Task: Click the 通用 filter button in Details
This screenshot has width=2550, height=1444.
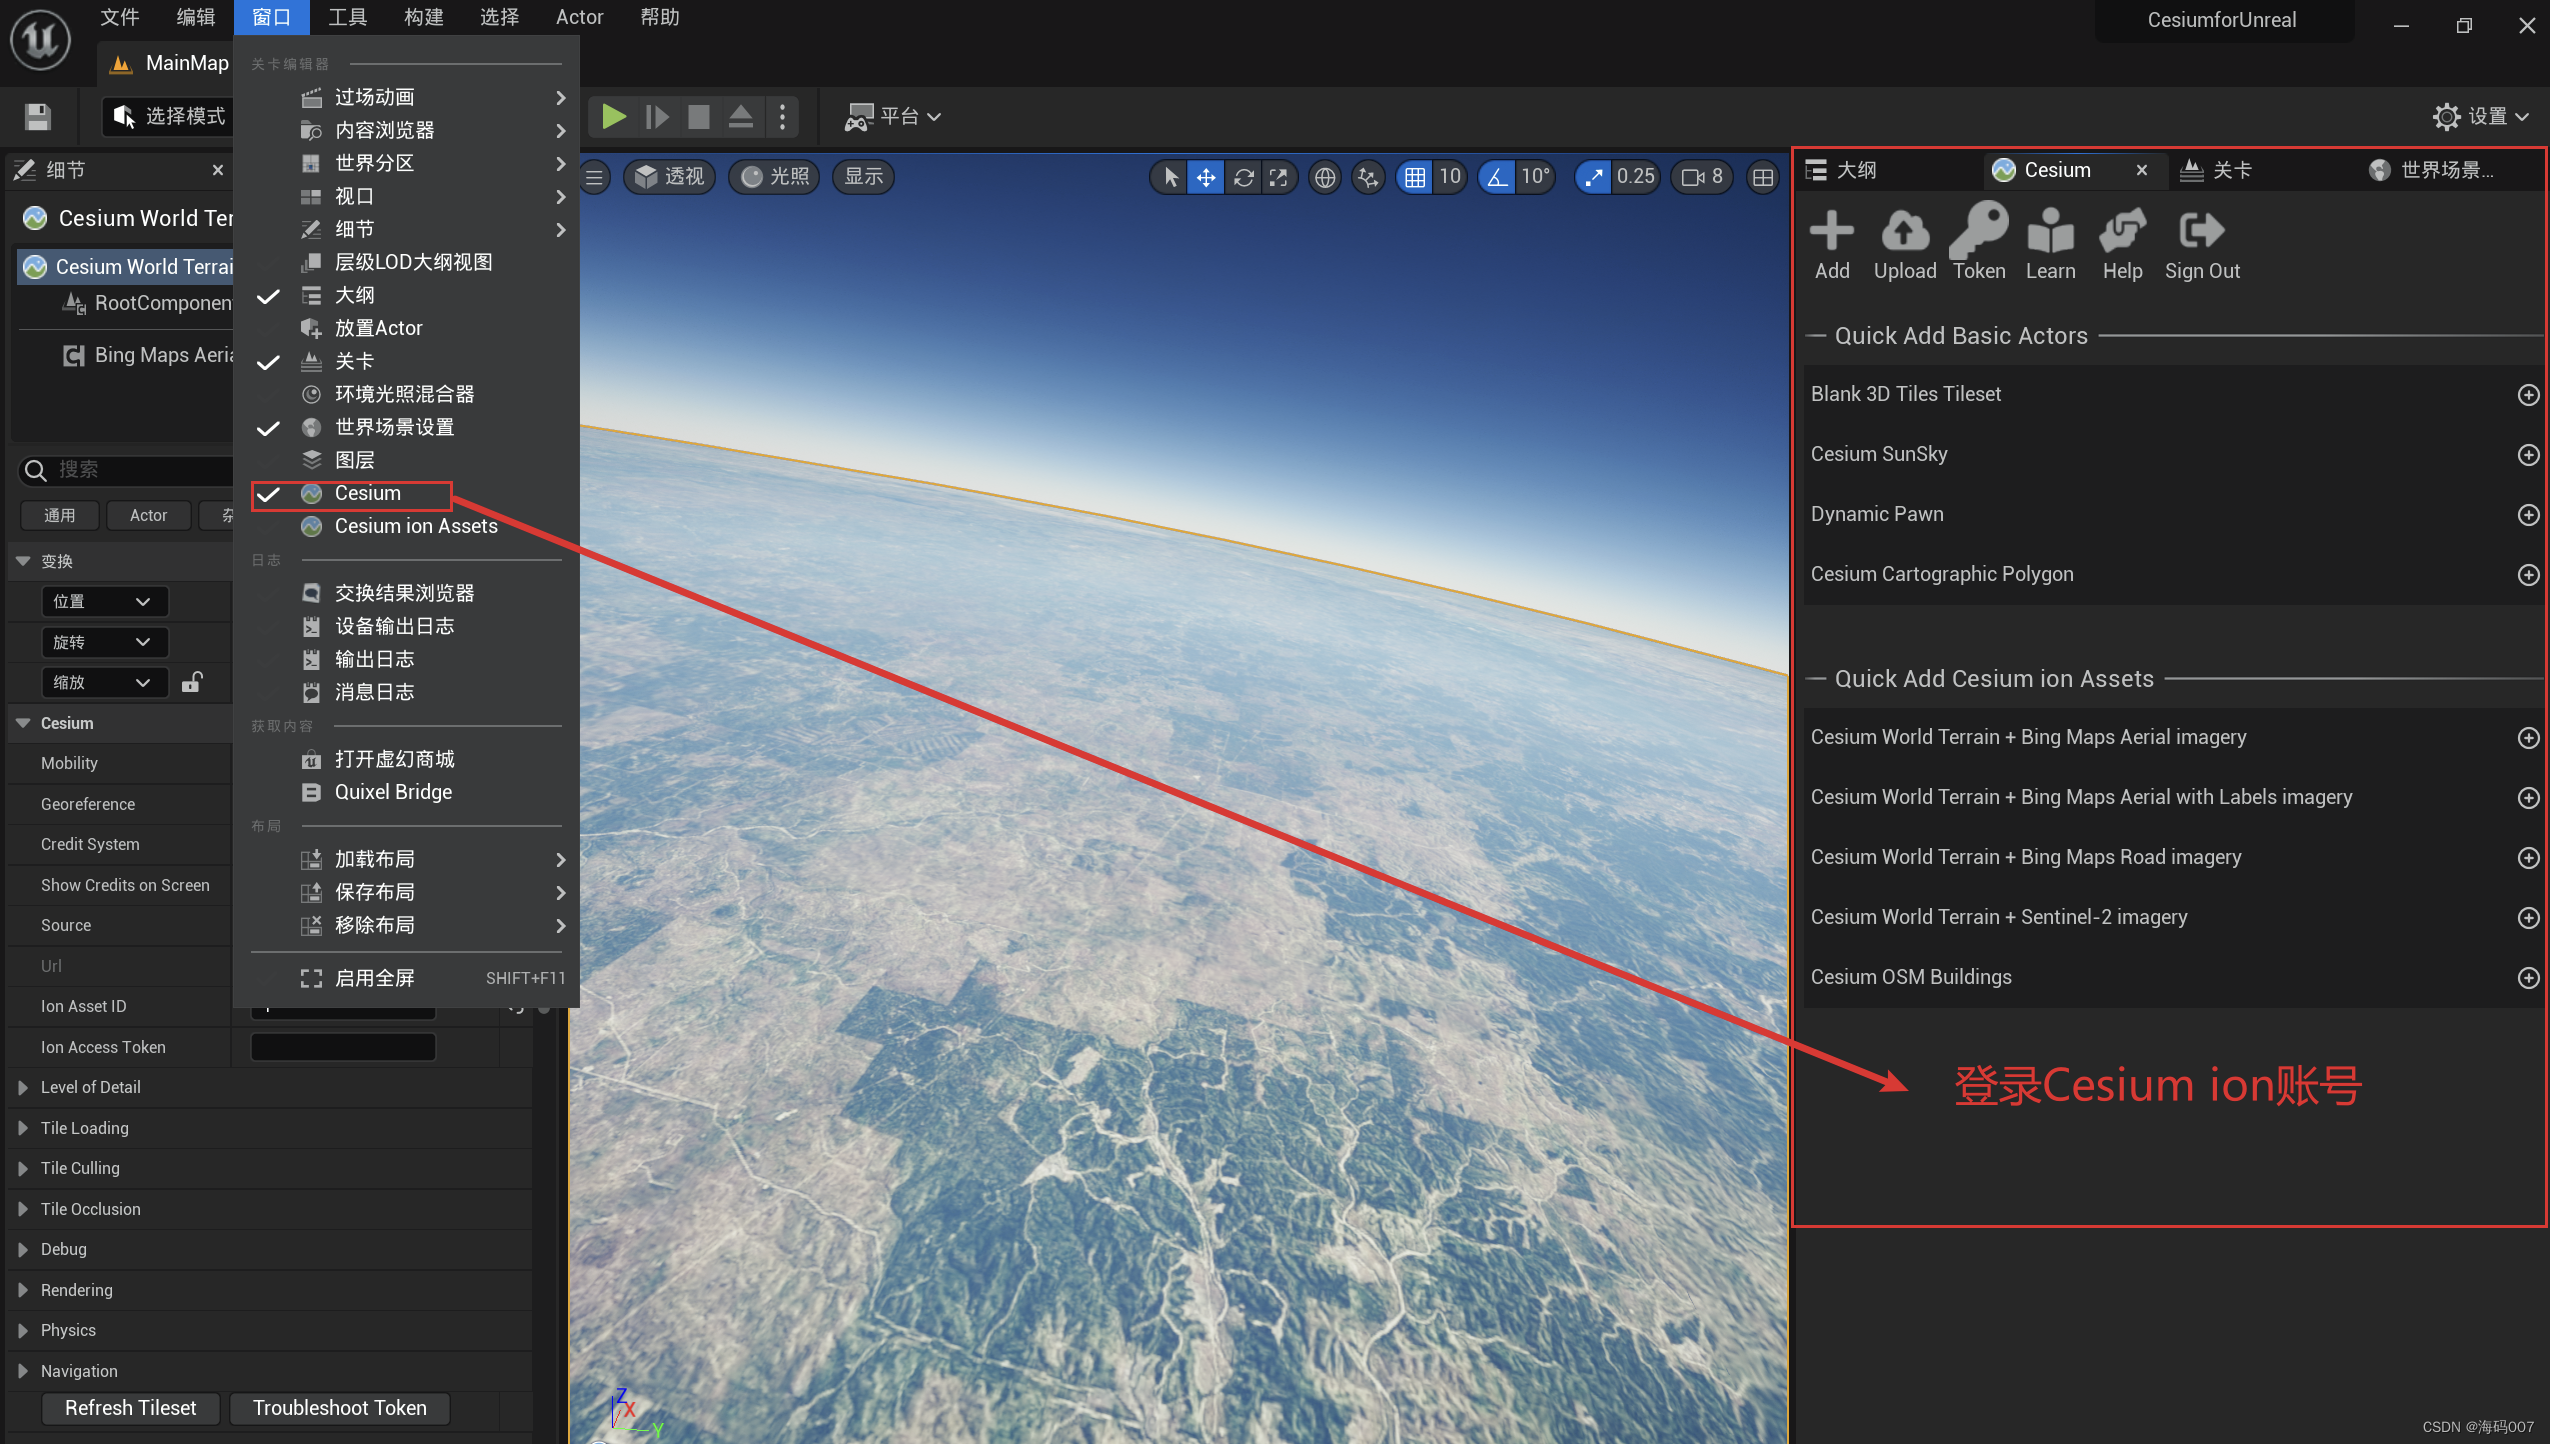Action: [59, 515]
